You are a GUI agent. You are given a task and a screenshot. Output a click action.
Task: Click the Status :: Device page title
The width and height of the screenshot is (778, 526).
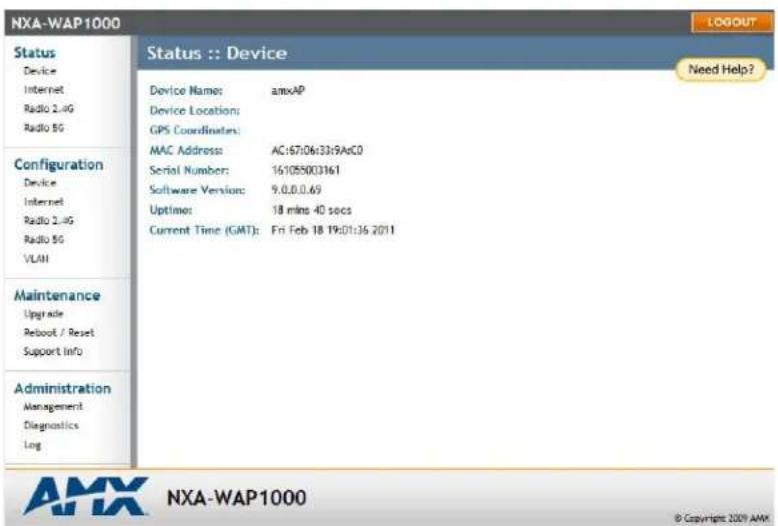point(217,53)
